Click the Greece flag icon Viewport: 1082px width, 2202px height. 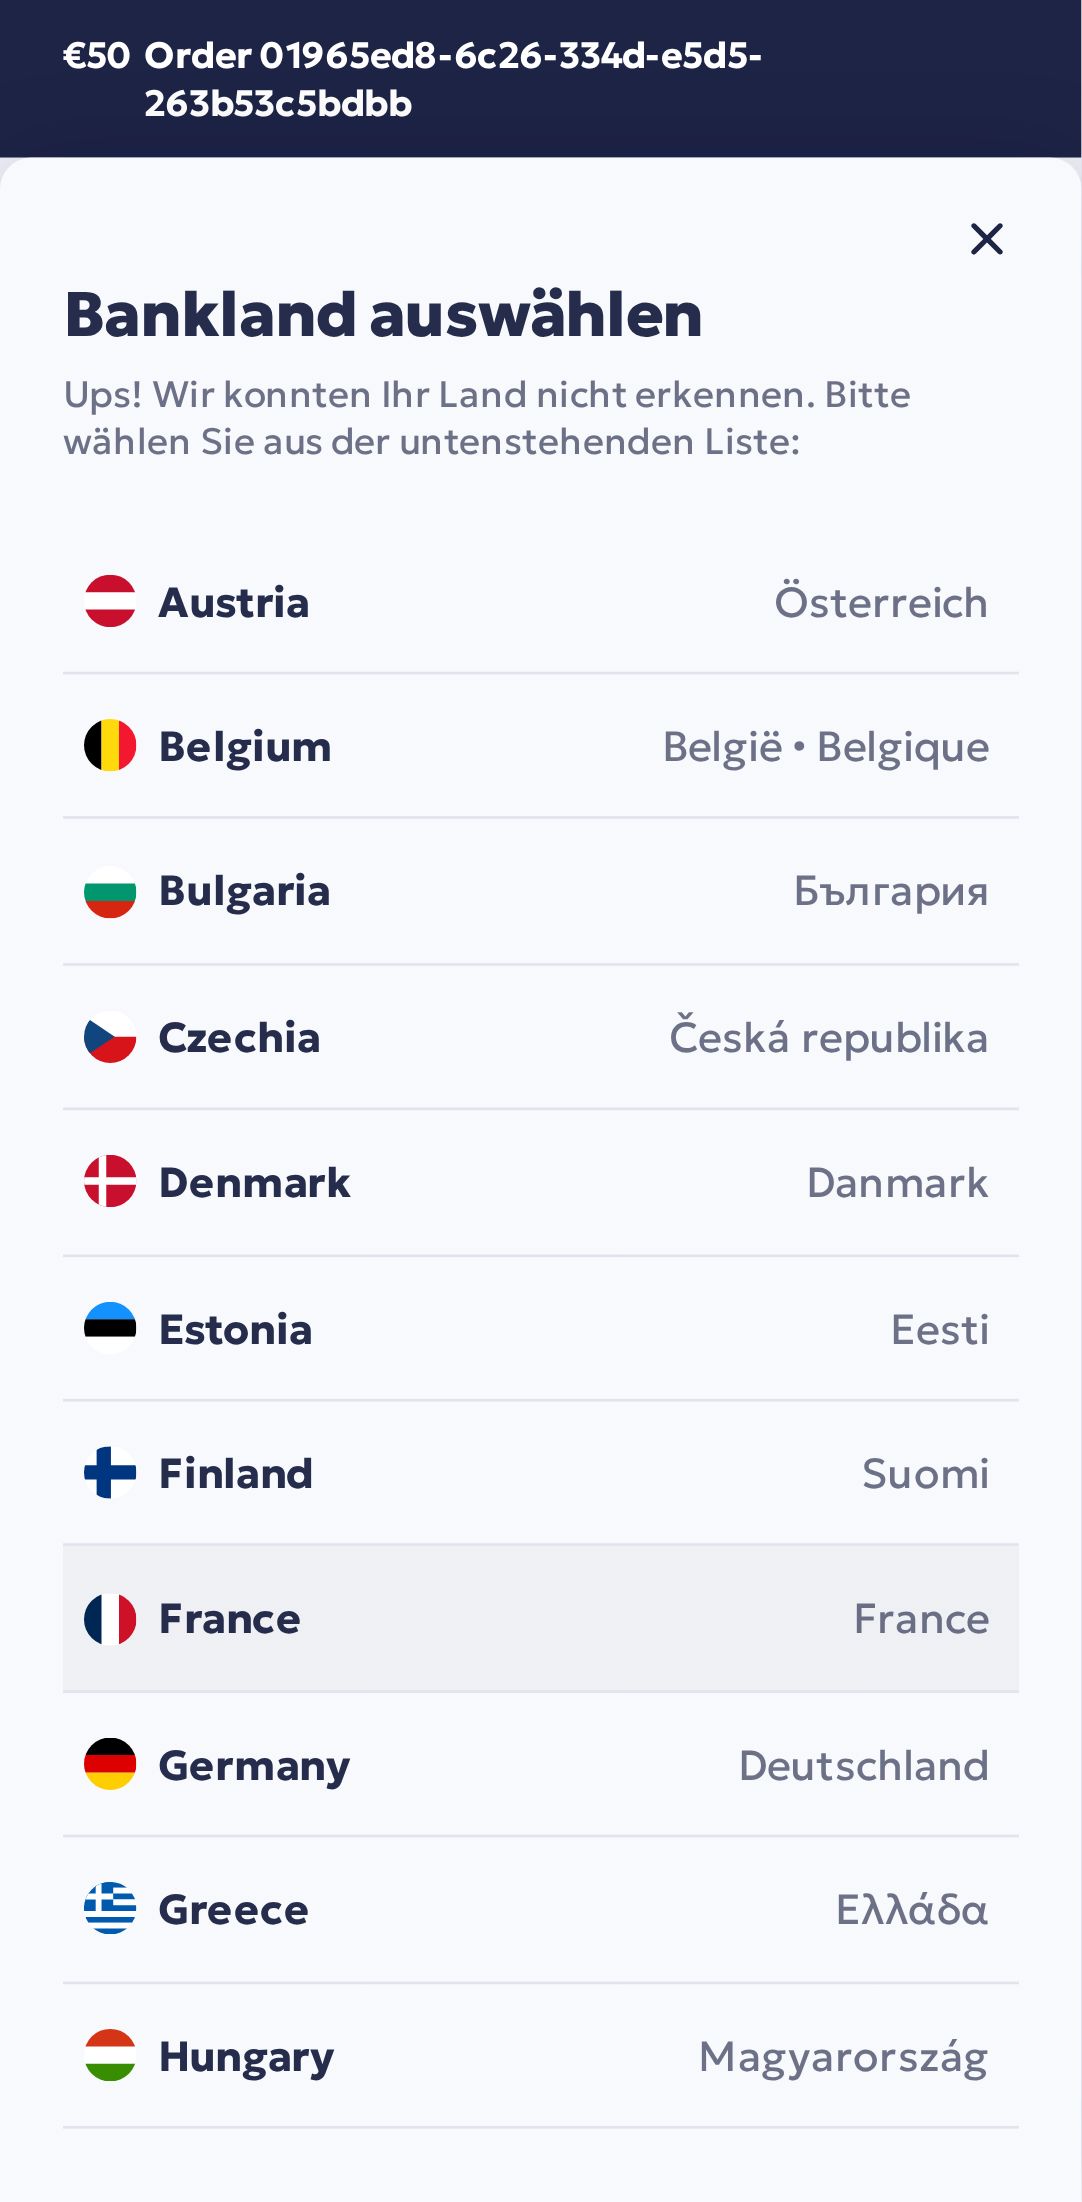(x=110, y=1908)
